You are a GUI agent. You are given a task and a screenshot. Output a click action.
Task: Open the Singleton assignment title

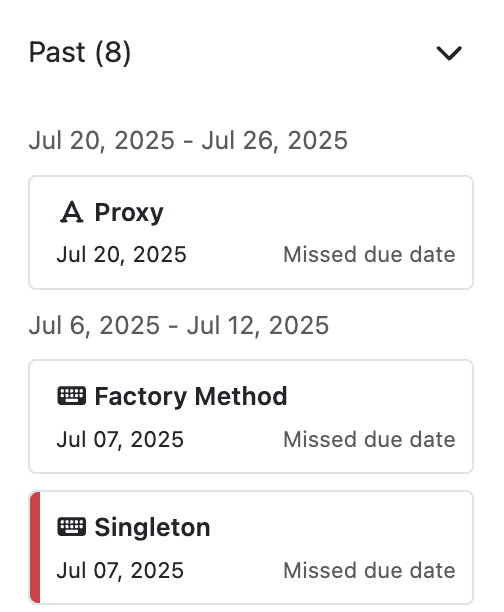pos(152,528)
